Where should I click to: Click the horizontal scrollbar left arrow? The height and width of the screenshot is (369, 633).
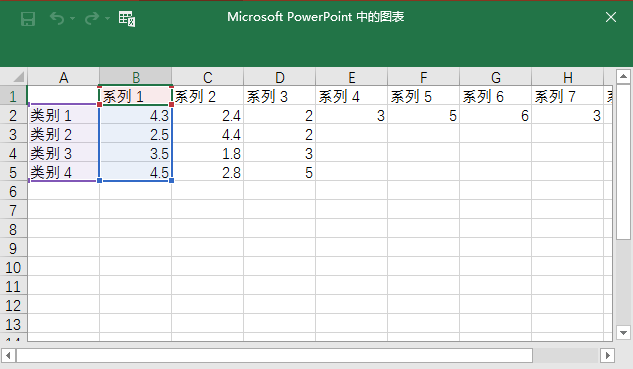(x=8, y=356)
